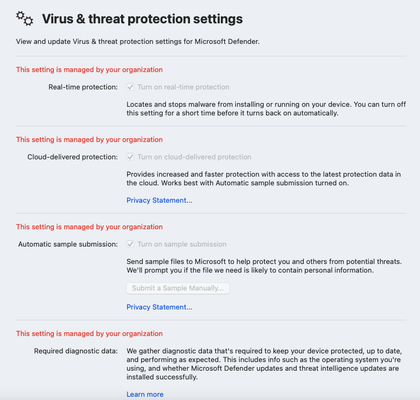This screenshot has height=400, width=420.
Task: Click the Automatic sample submission field label
Action: 68,244
